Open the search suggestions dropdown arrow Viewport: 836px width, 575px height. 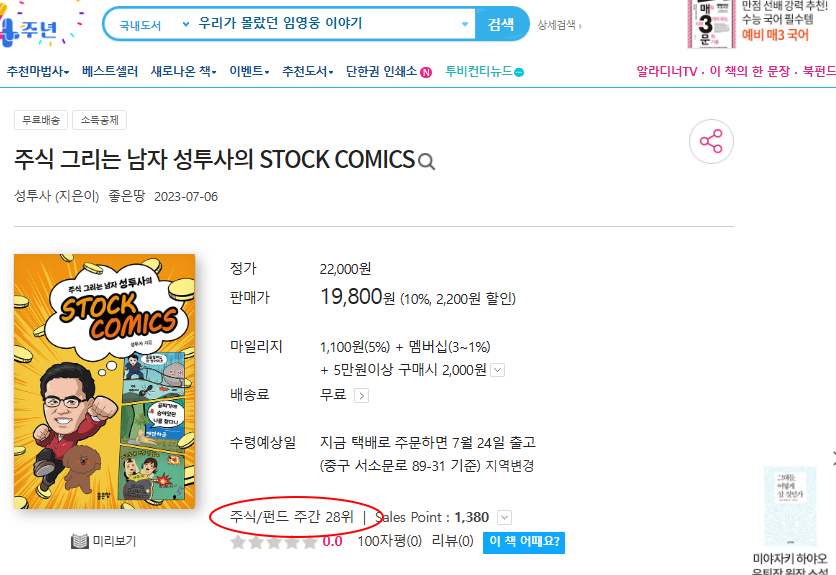click(x=465, y=24)
